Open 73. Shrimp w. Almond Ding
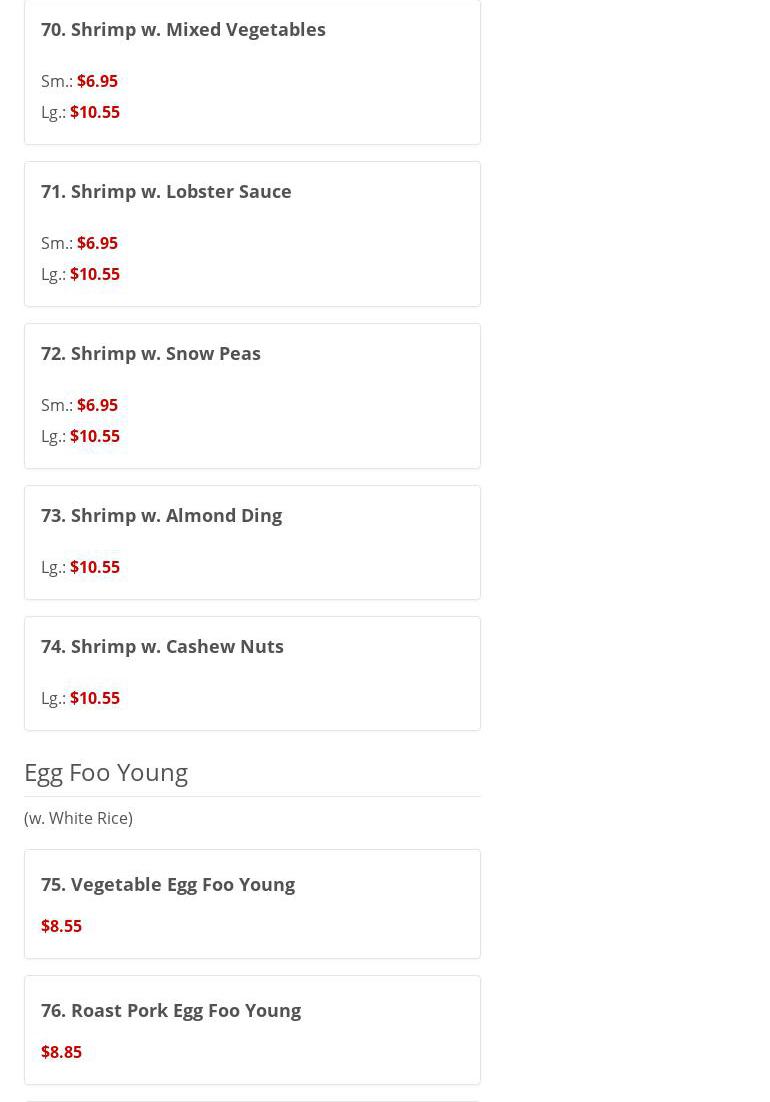The image size is (770, 1102). pos(161,515)
